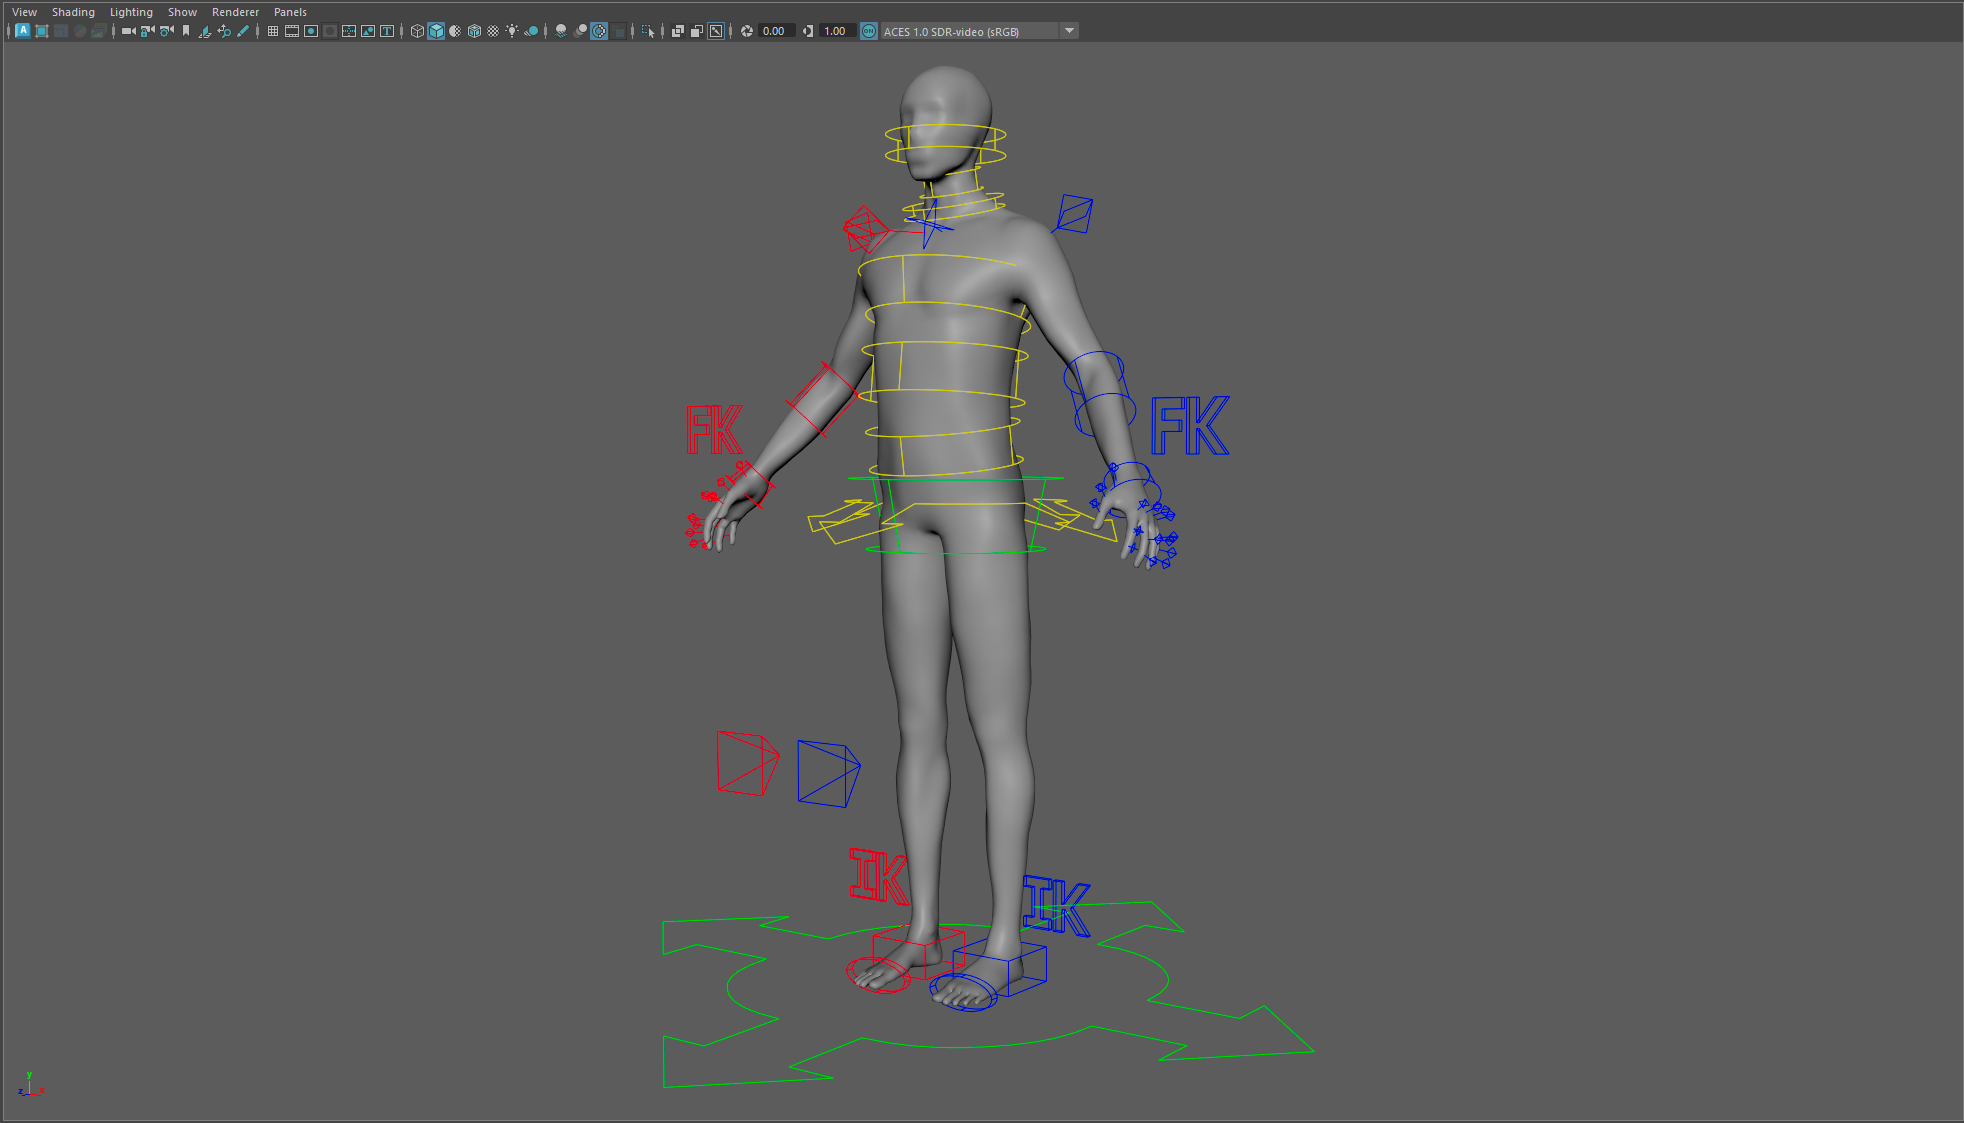1964x1123 pixels.
Task: Turn off the color management ON toggle
Action: 869,30
